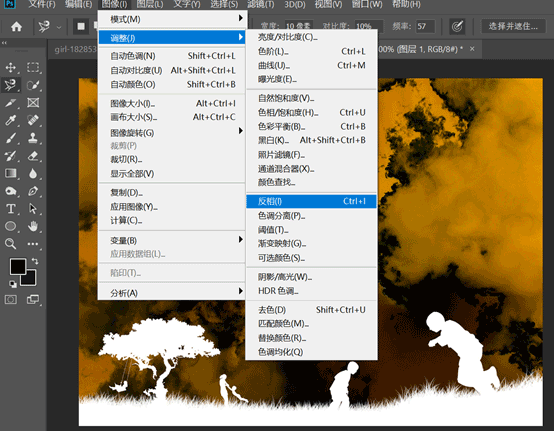
Task: Select the Path Selection tool
Action: point(33,209)
